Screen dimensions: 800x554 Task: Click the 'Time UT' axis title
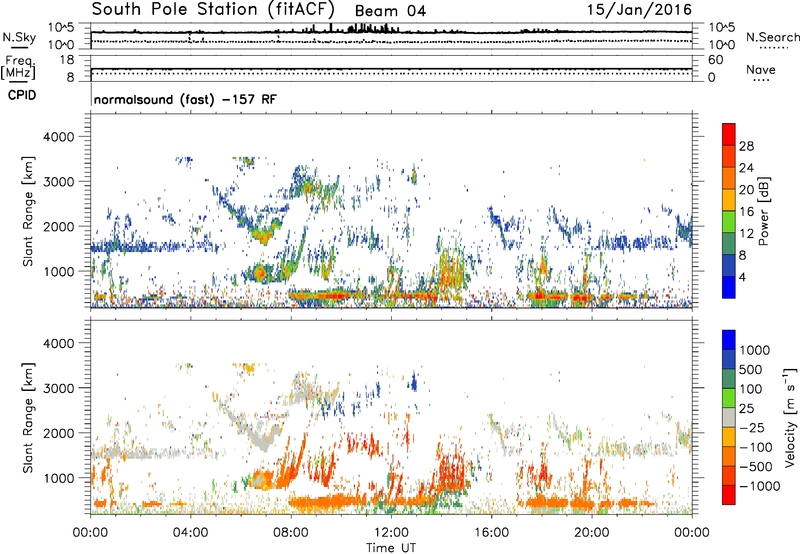(x=391, y=548)
